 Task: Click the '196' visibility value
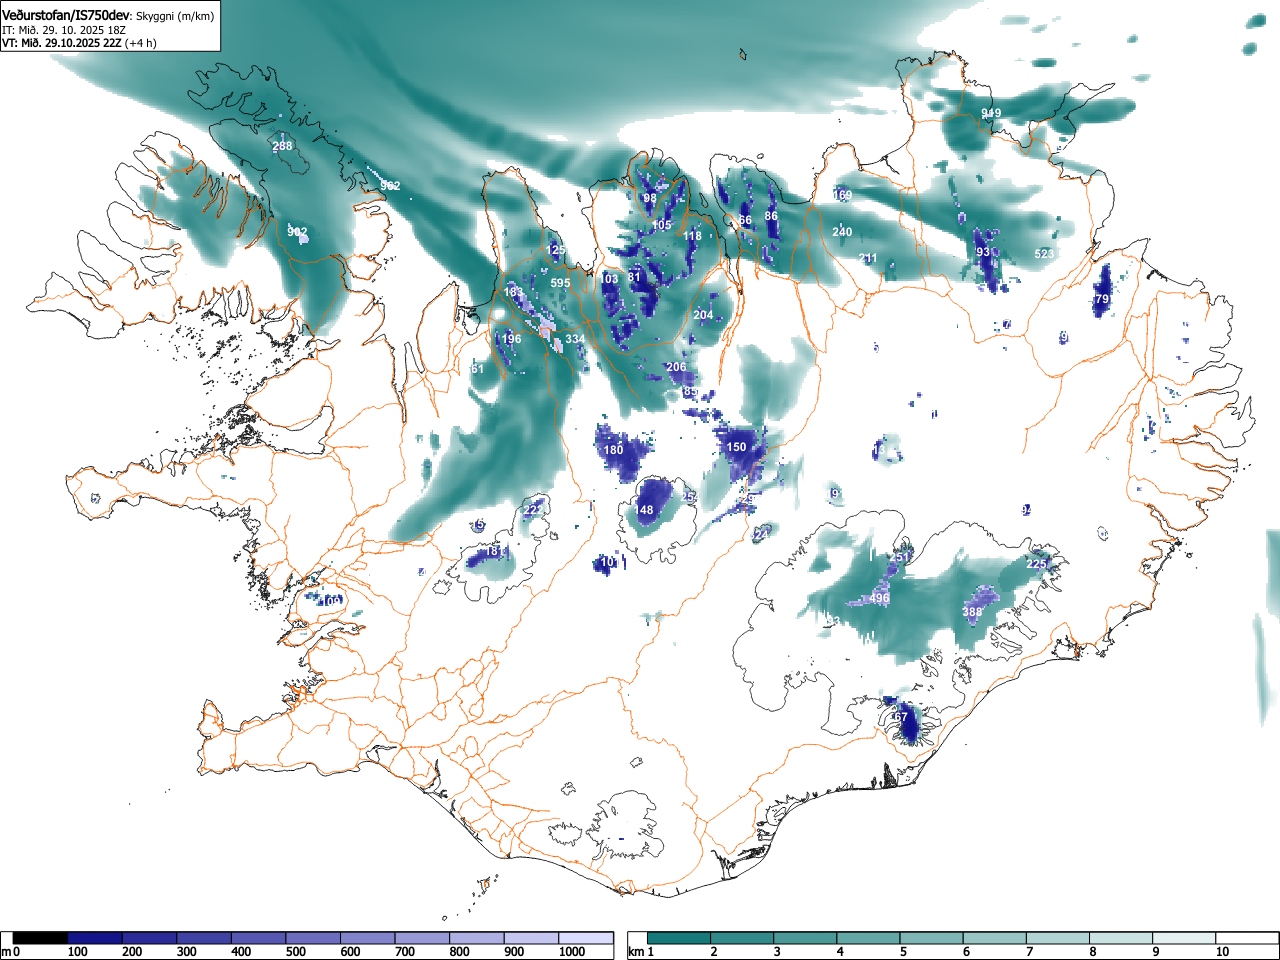[x=511, y=339]
